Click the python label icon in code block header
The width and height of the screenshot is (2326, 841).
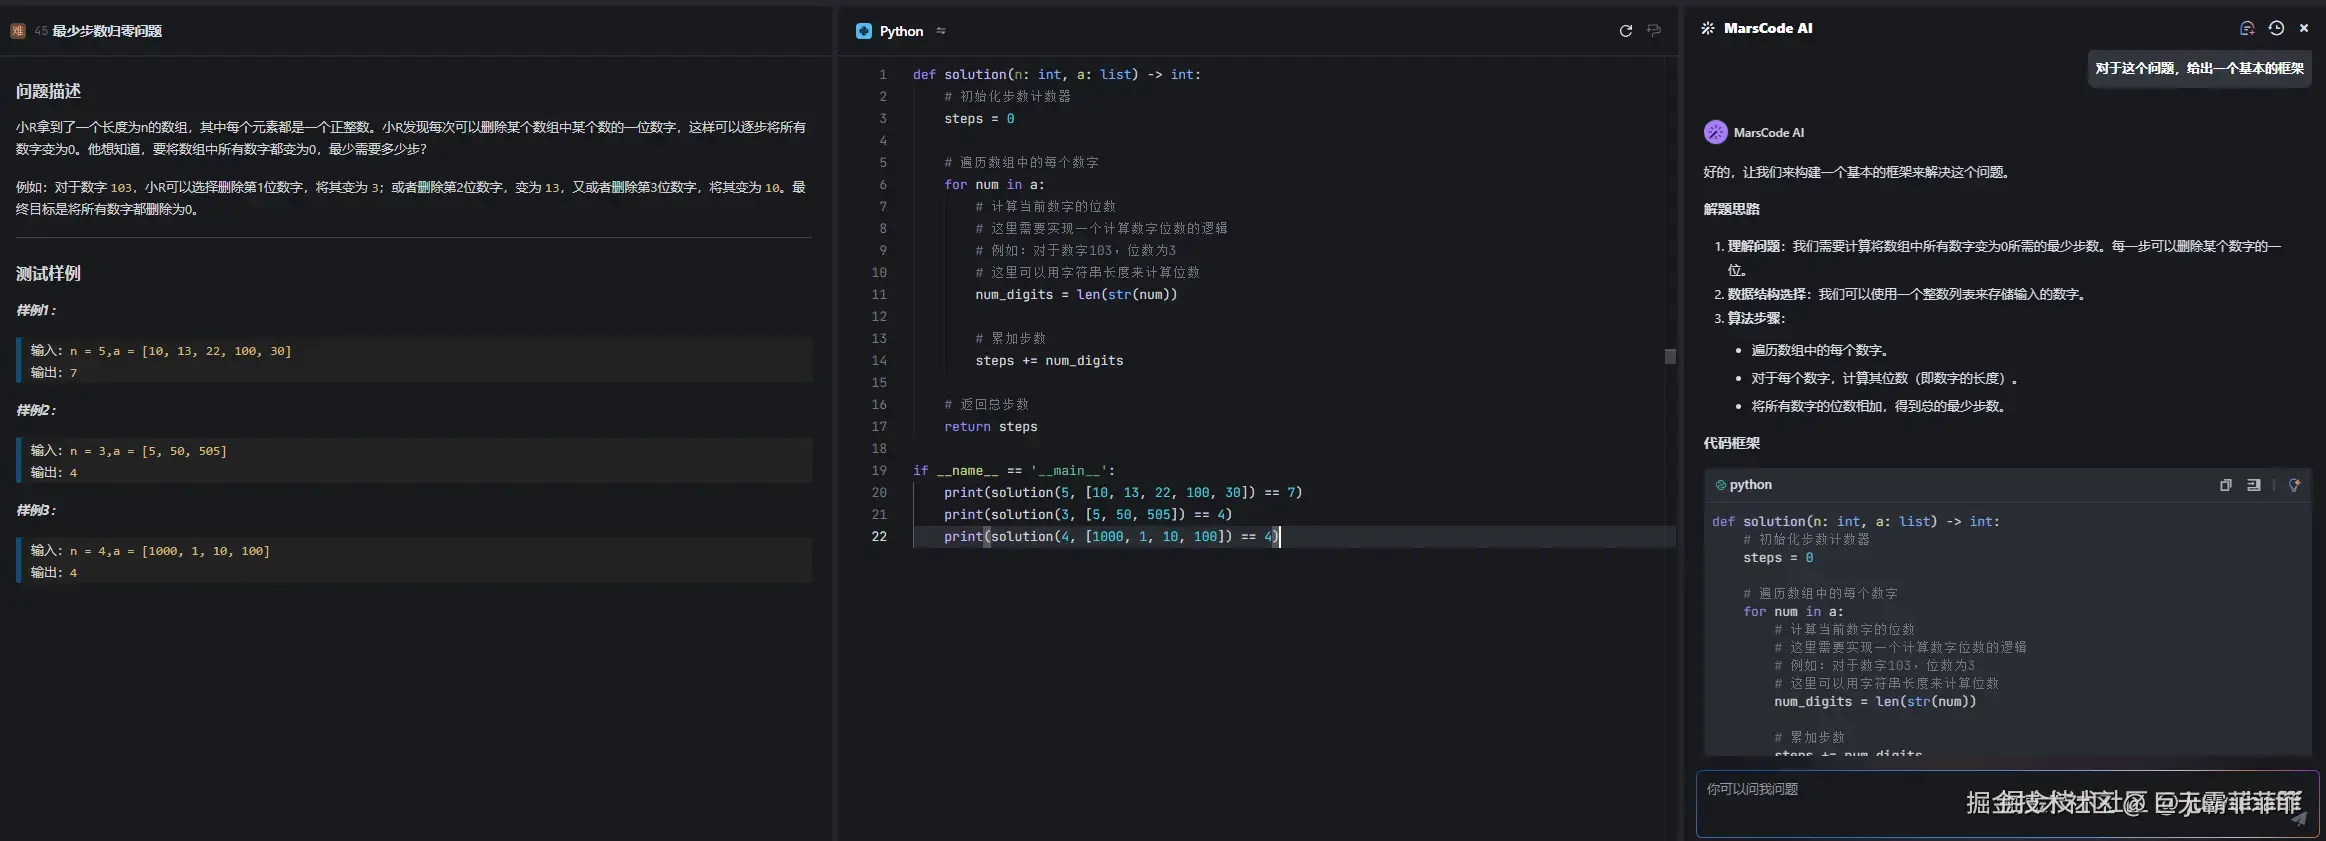pos(1721,485)
